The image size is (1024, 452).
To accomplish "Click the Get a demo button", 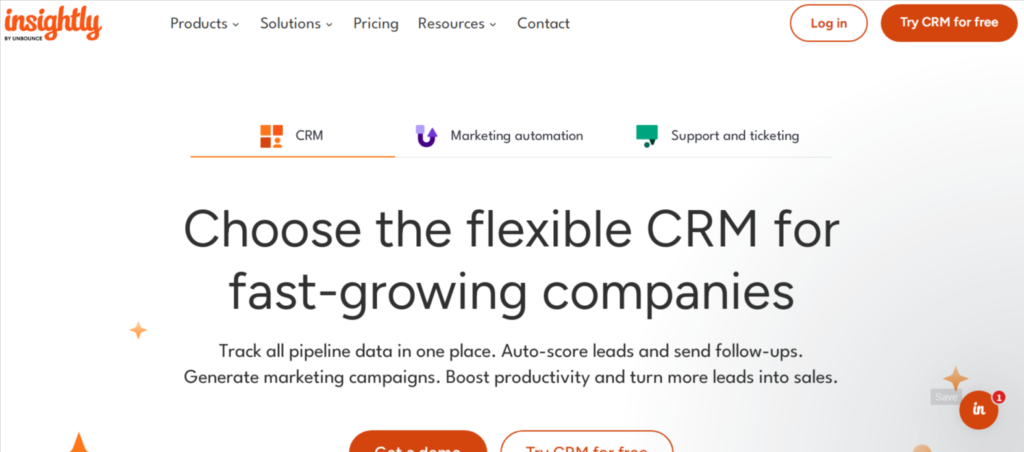I will pos(417,444).
